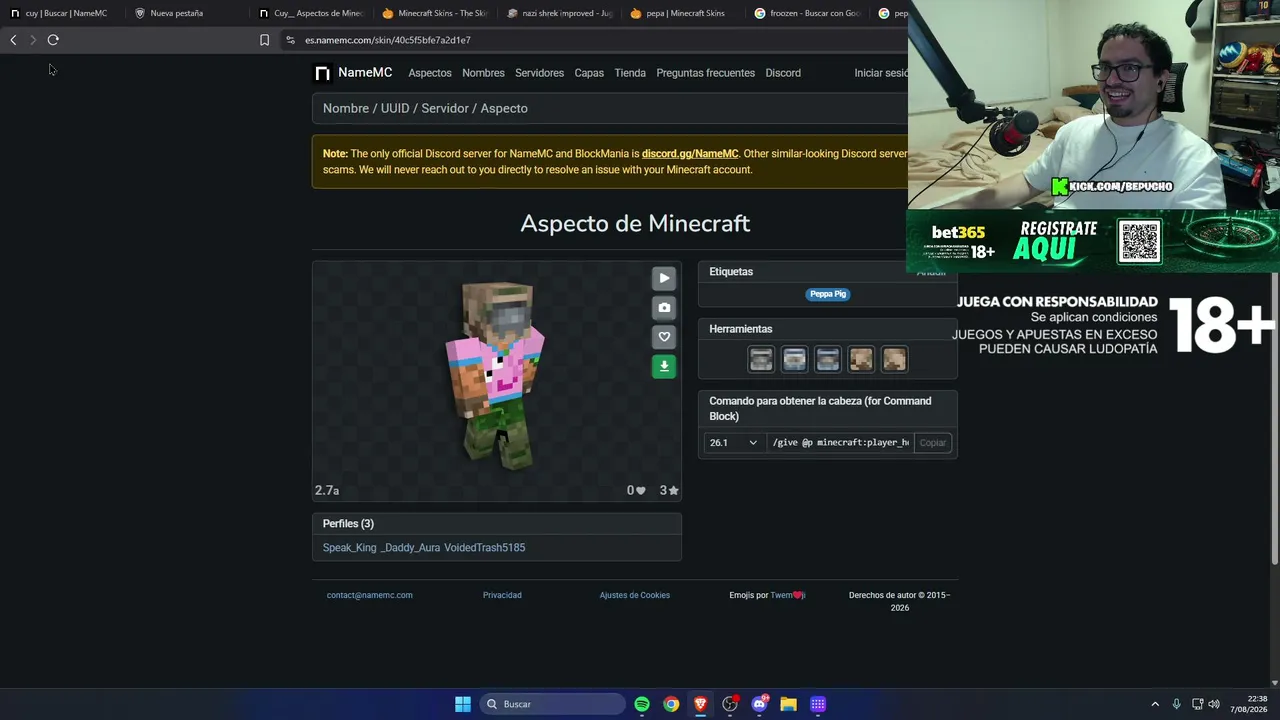This screenshot has height=720, width=1280.
Task: Take a screenshot with the camera icon
Action: [664, 308]
